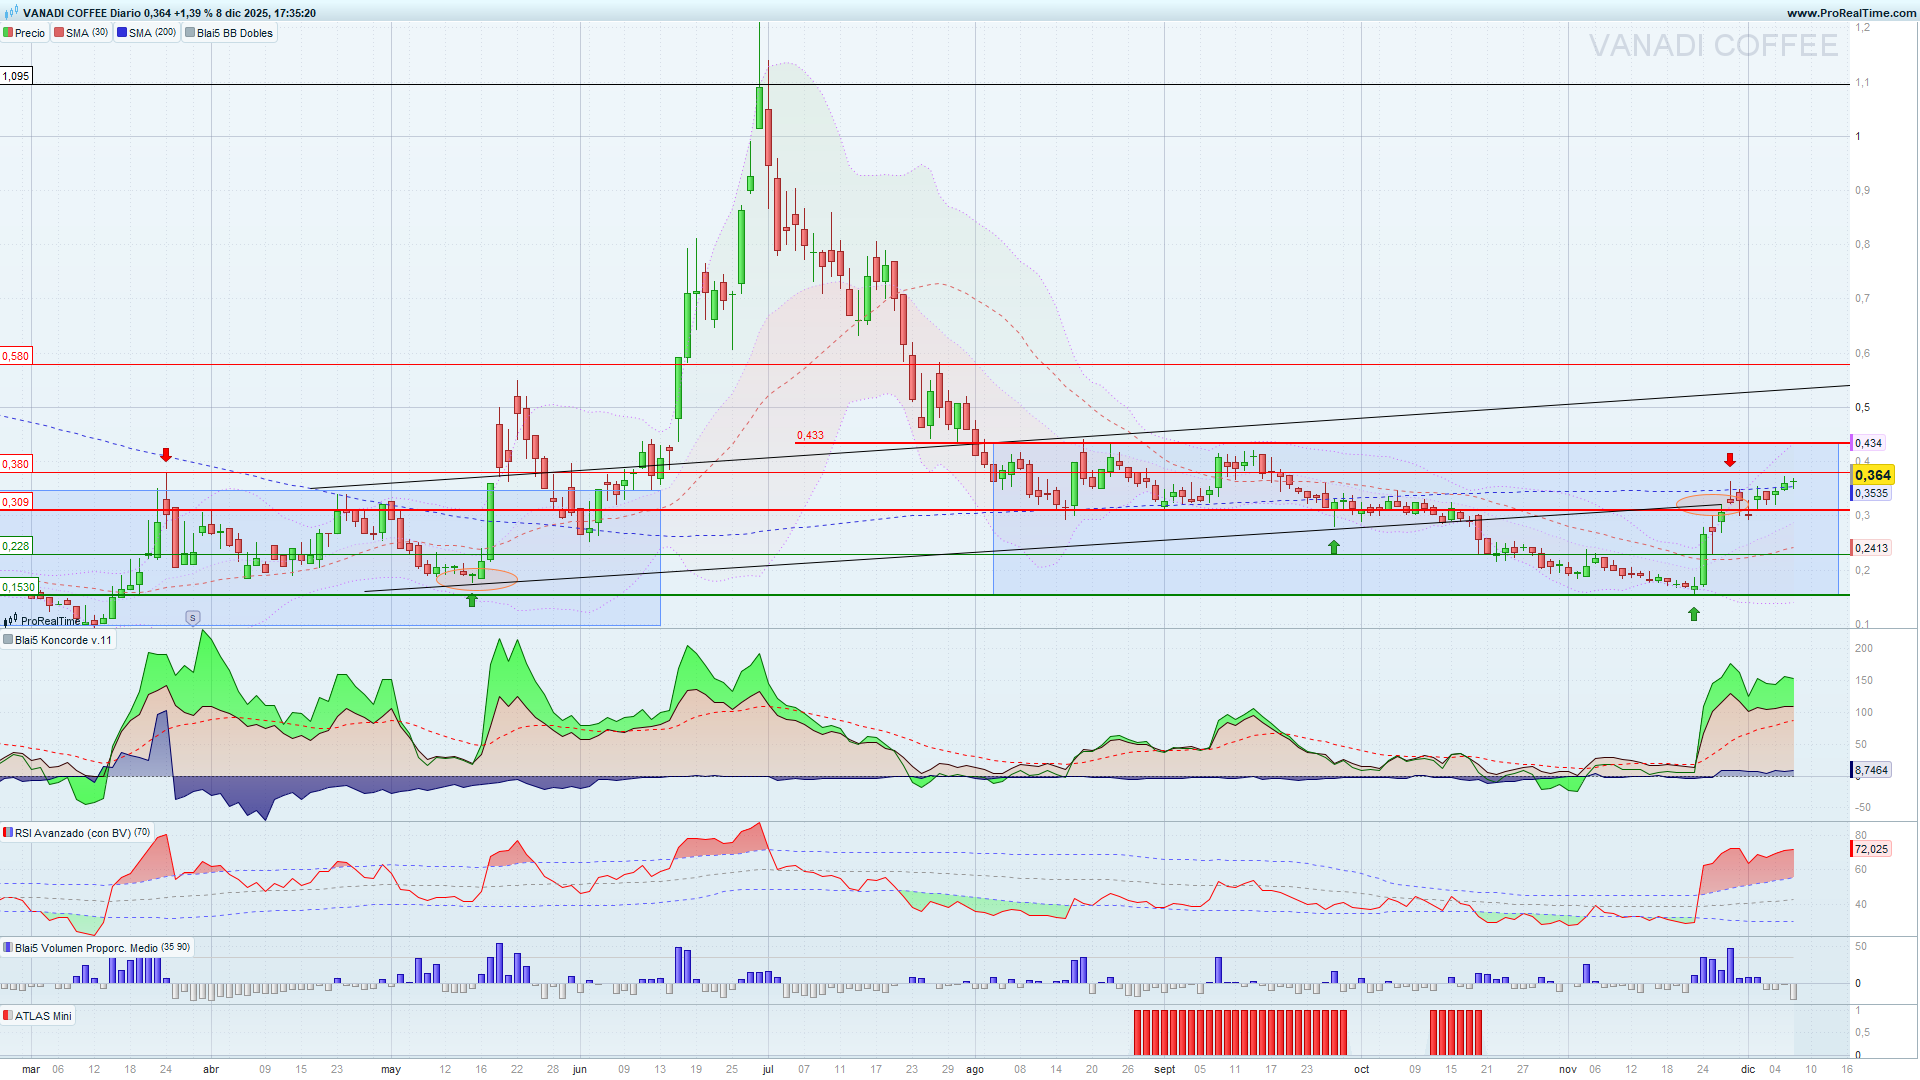
Task: Click the 72,025 RSI value tag
Action: coord(1871,849)
